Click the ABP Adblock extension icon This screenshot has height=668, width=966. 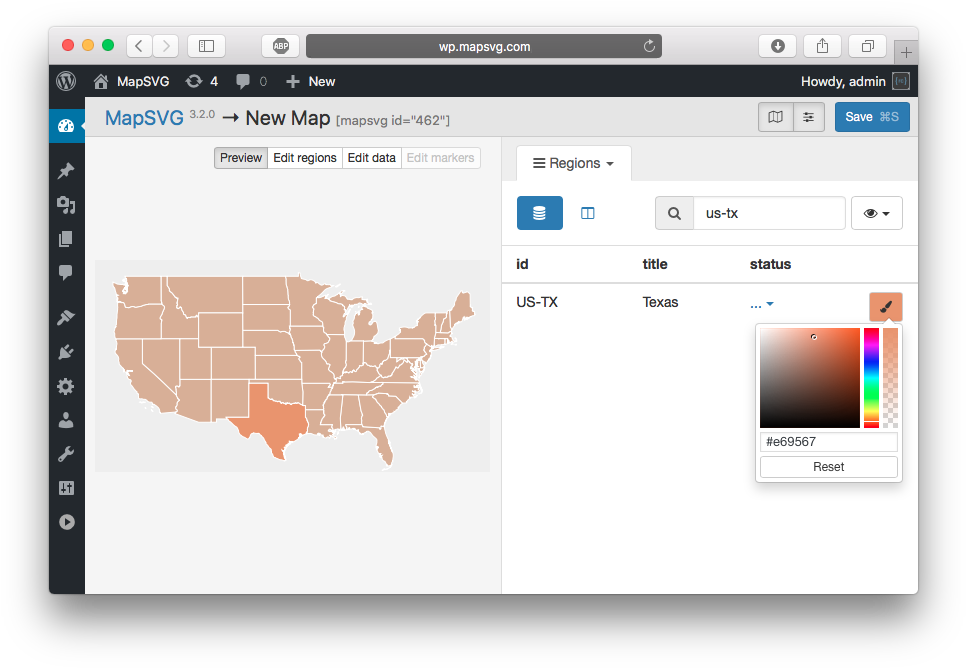coord(280,46)
